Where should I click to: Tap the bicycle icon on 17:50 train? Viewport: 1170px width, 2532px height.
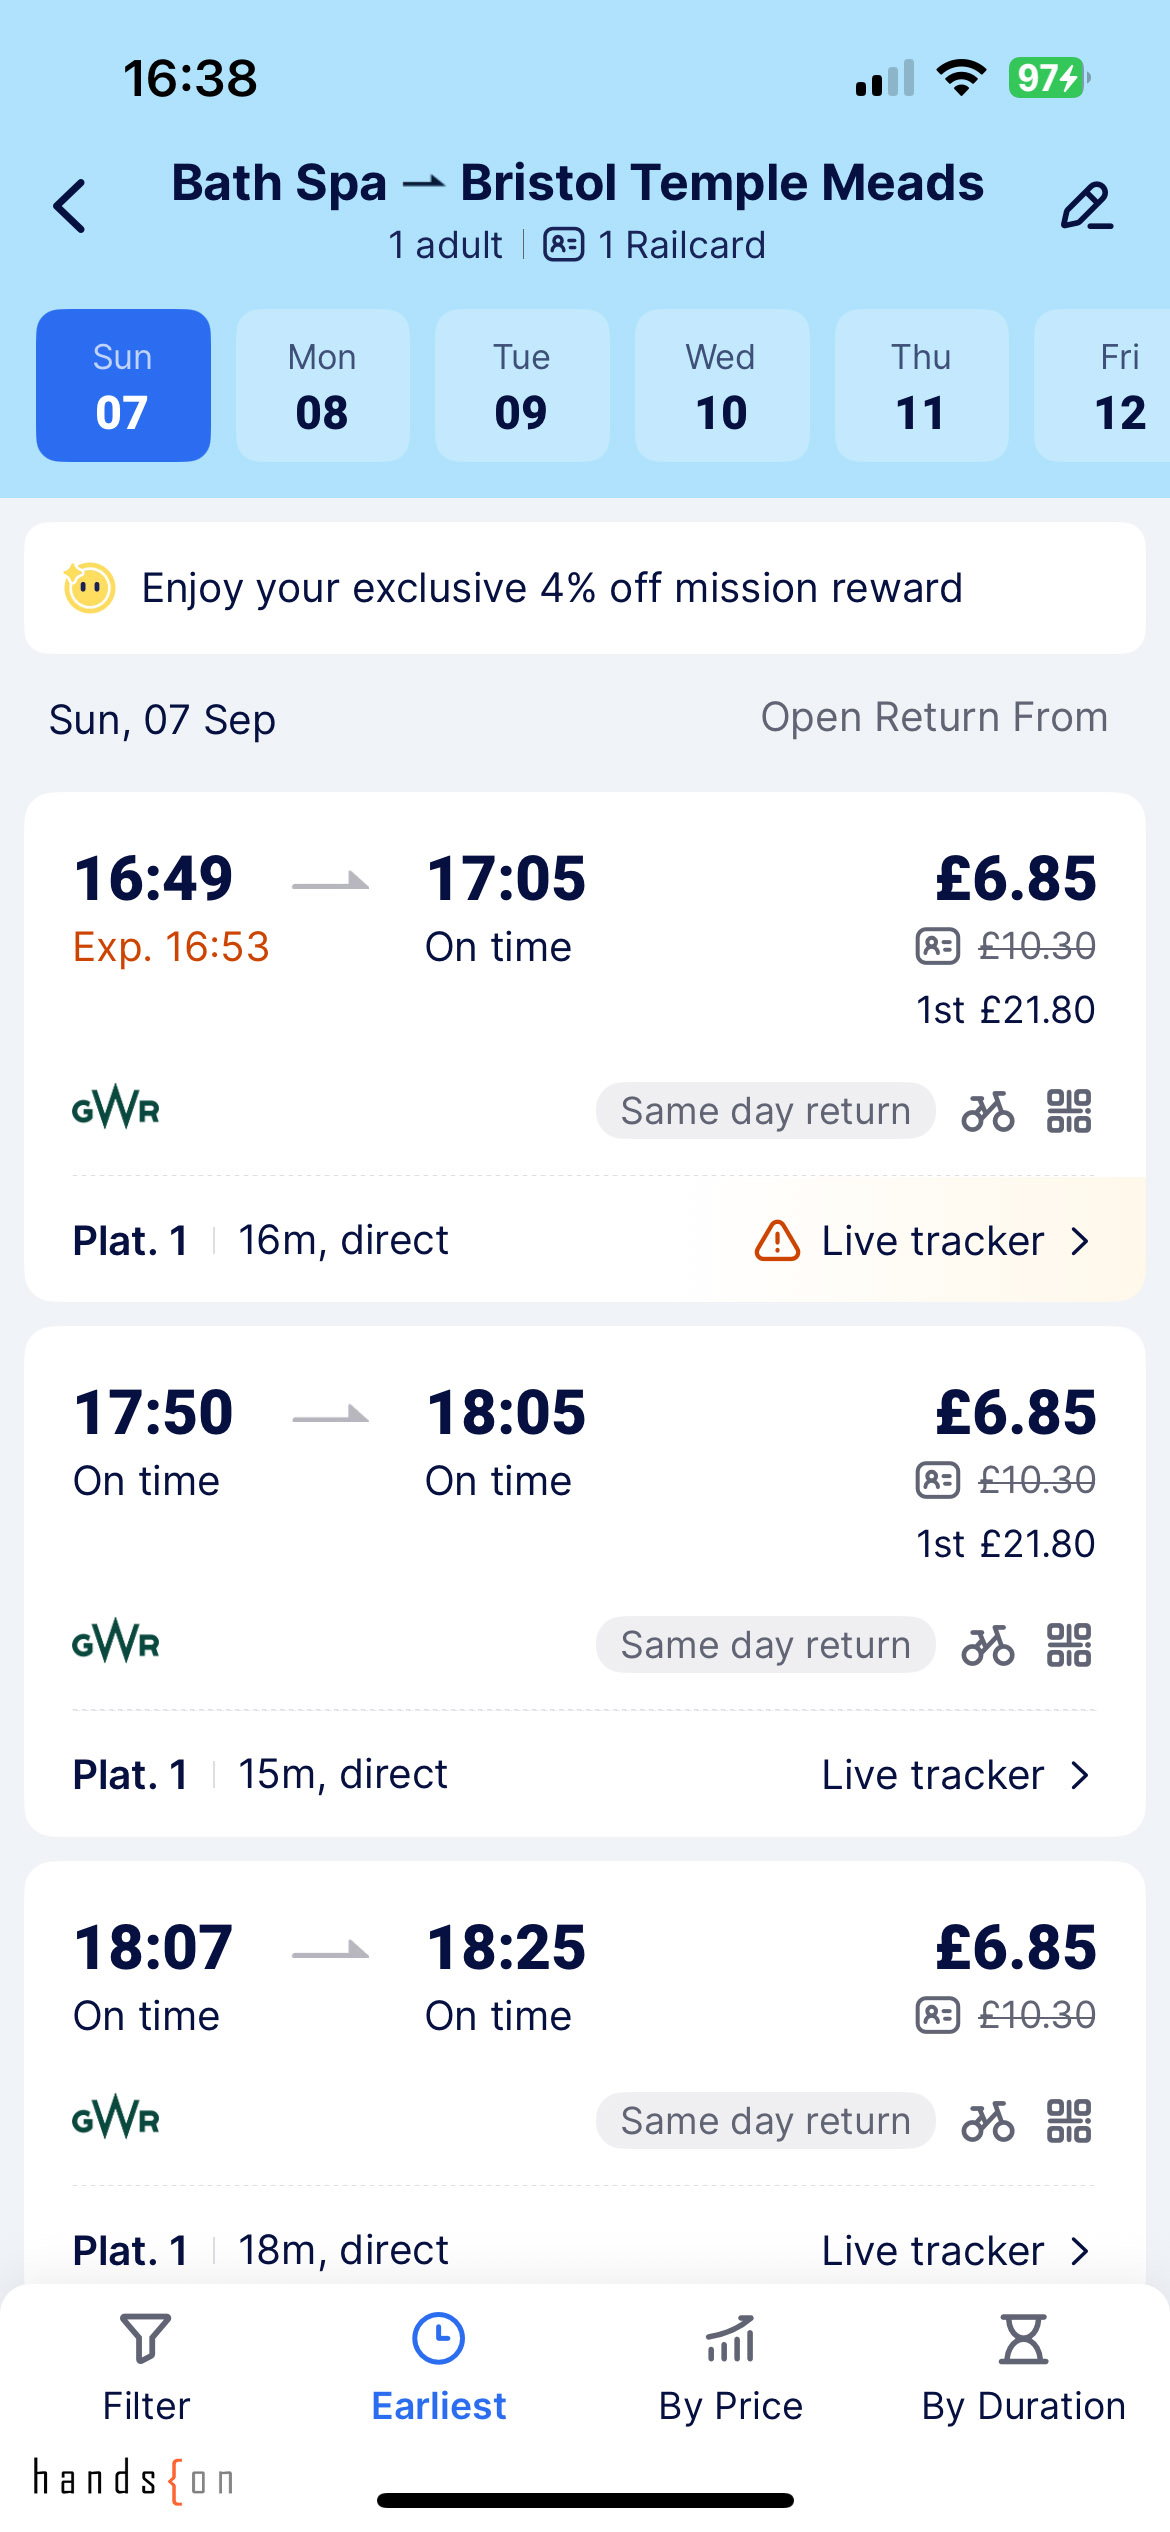988,1645
